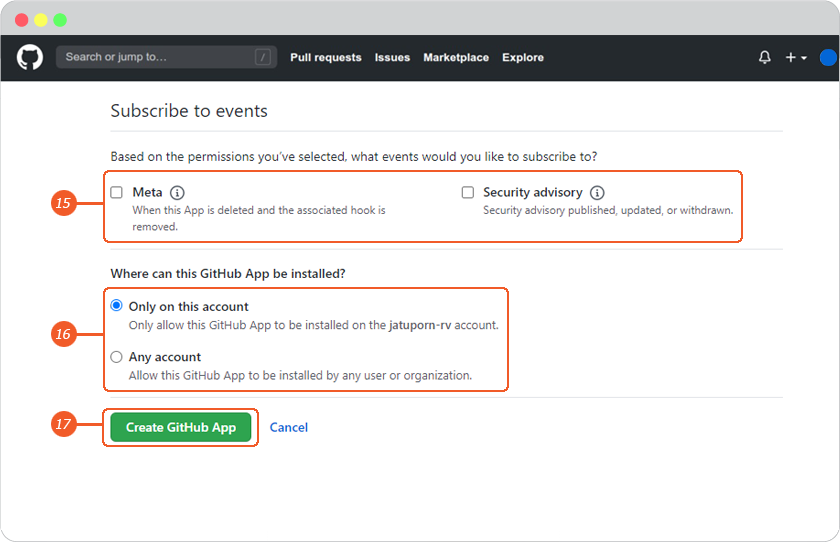Focus the Search or jump to field

pyautogui.click(x=166, y=57)
